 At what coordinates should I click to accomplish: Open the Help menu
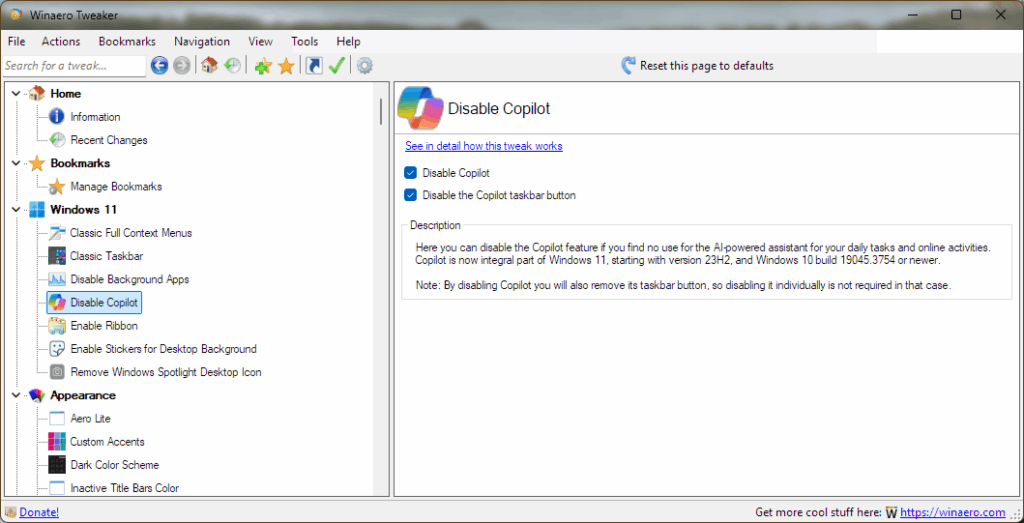(349, 41)
